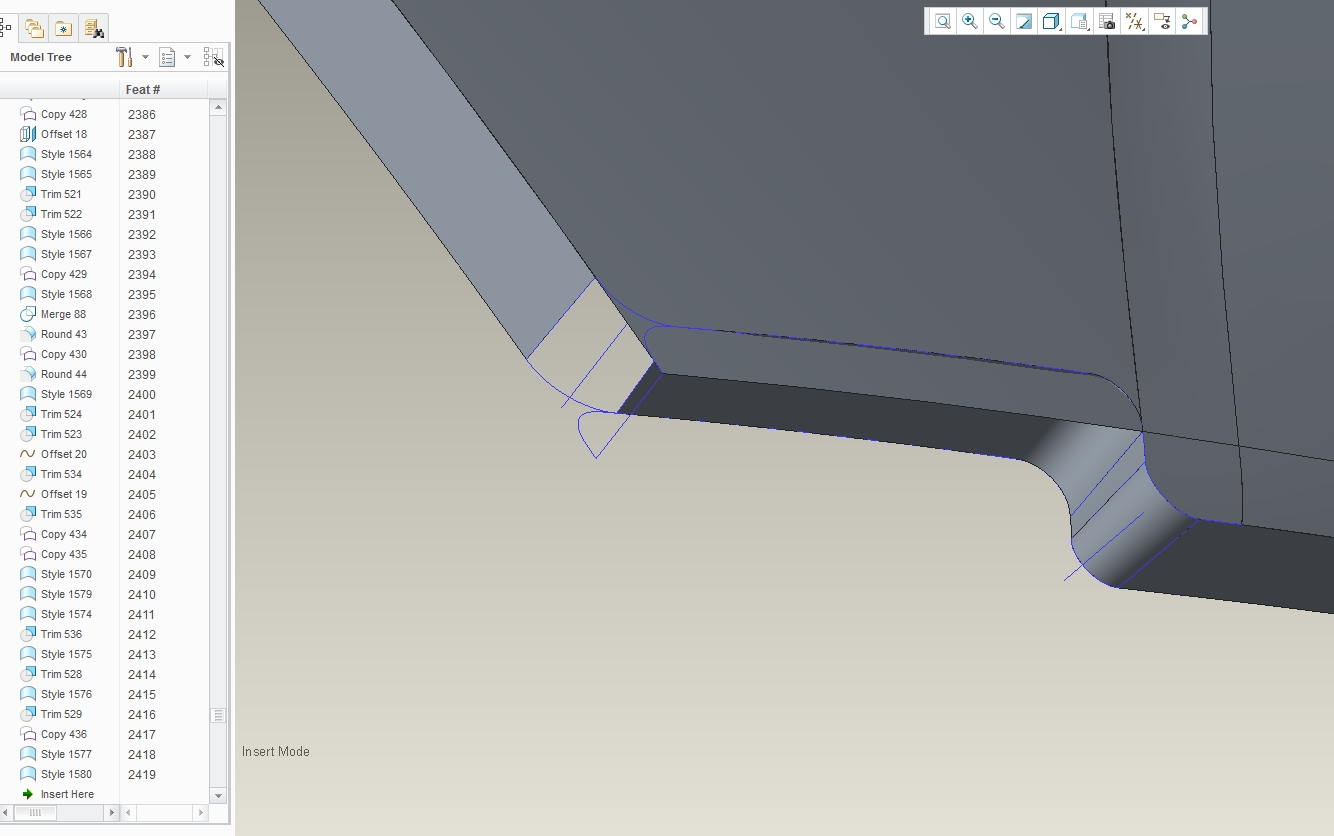Open the Model Tree Settings hammer icon
Screen dimensions: 1334x836
click(124, 57)
